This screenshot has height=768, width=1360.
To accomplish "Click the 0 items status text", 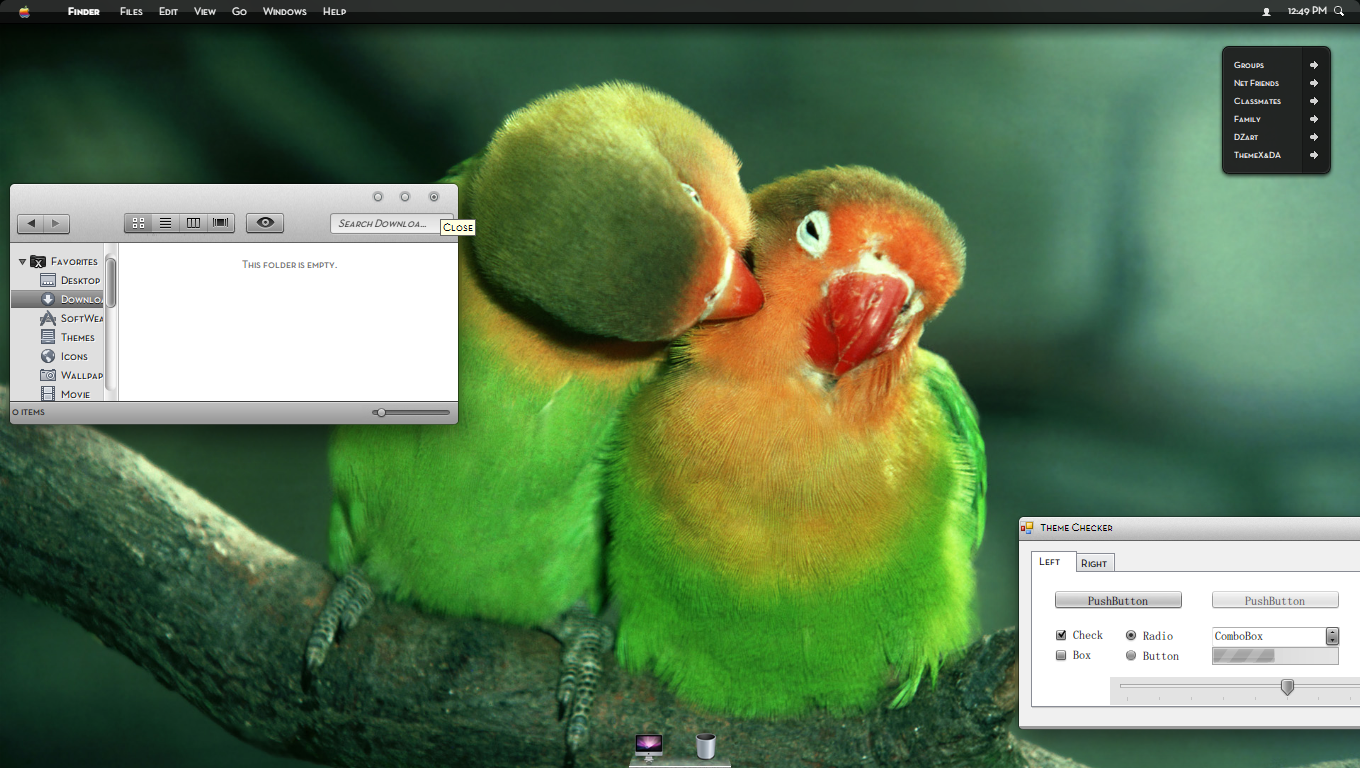I will click(29, 412).
